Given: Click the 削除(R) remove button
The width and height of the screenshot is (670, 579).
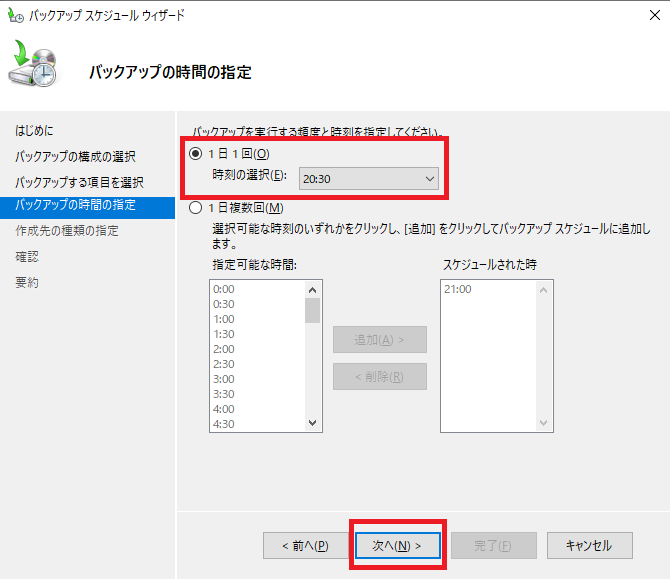Looking at the screenshot, I should pos(379,377).
